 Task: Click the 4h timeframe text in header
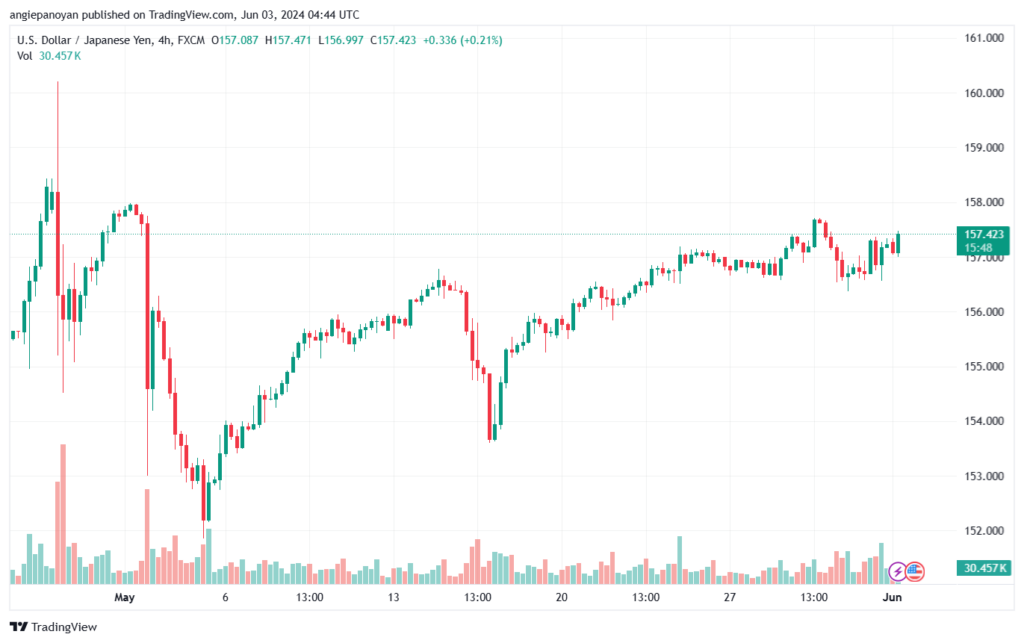pyautogui.click(x=165, y=40)
